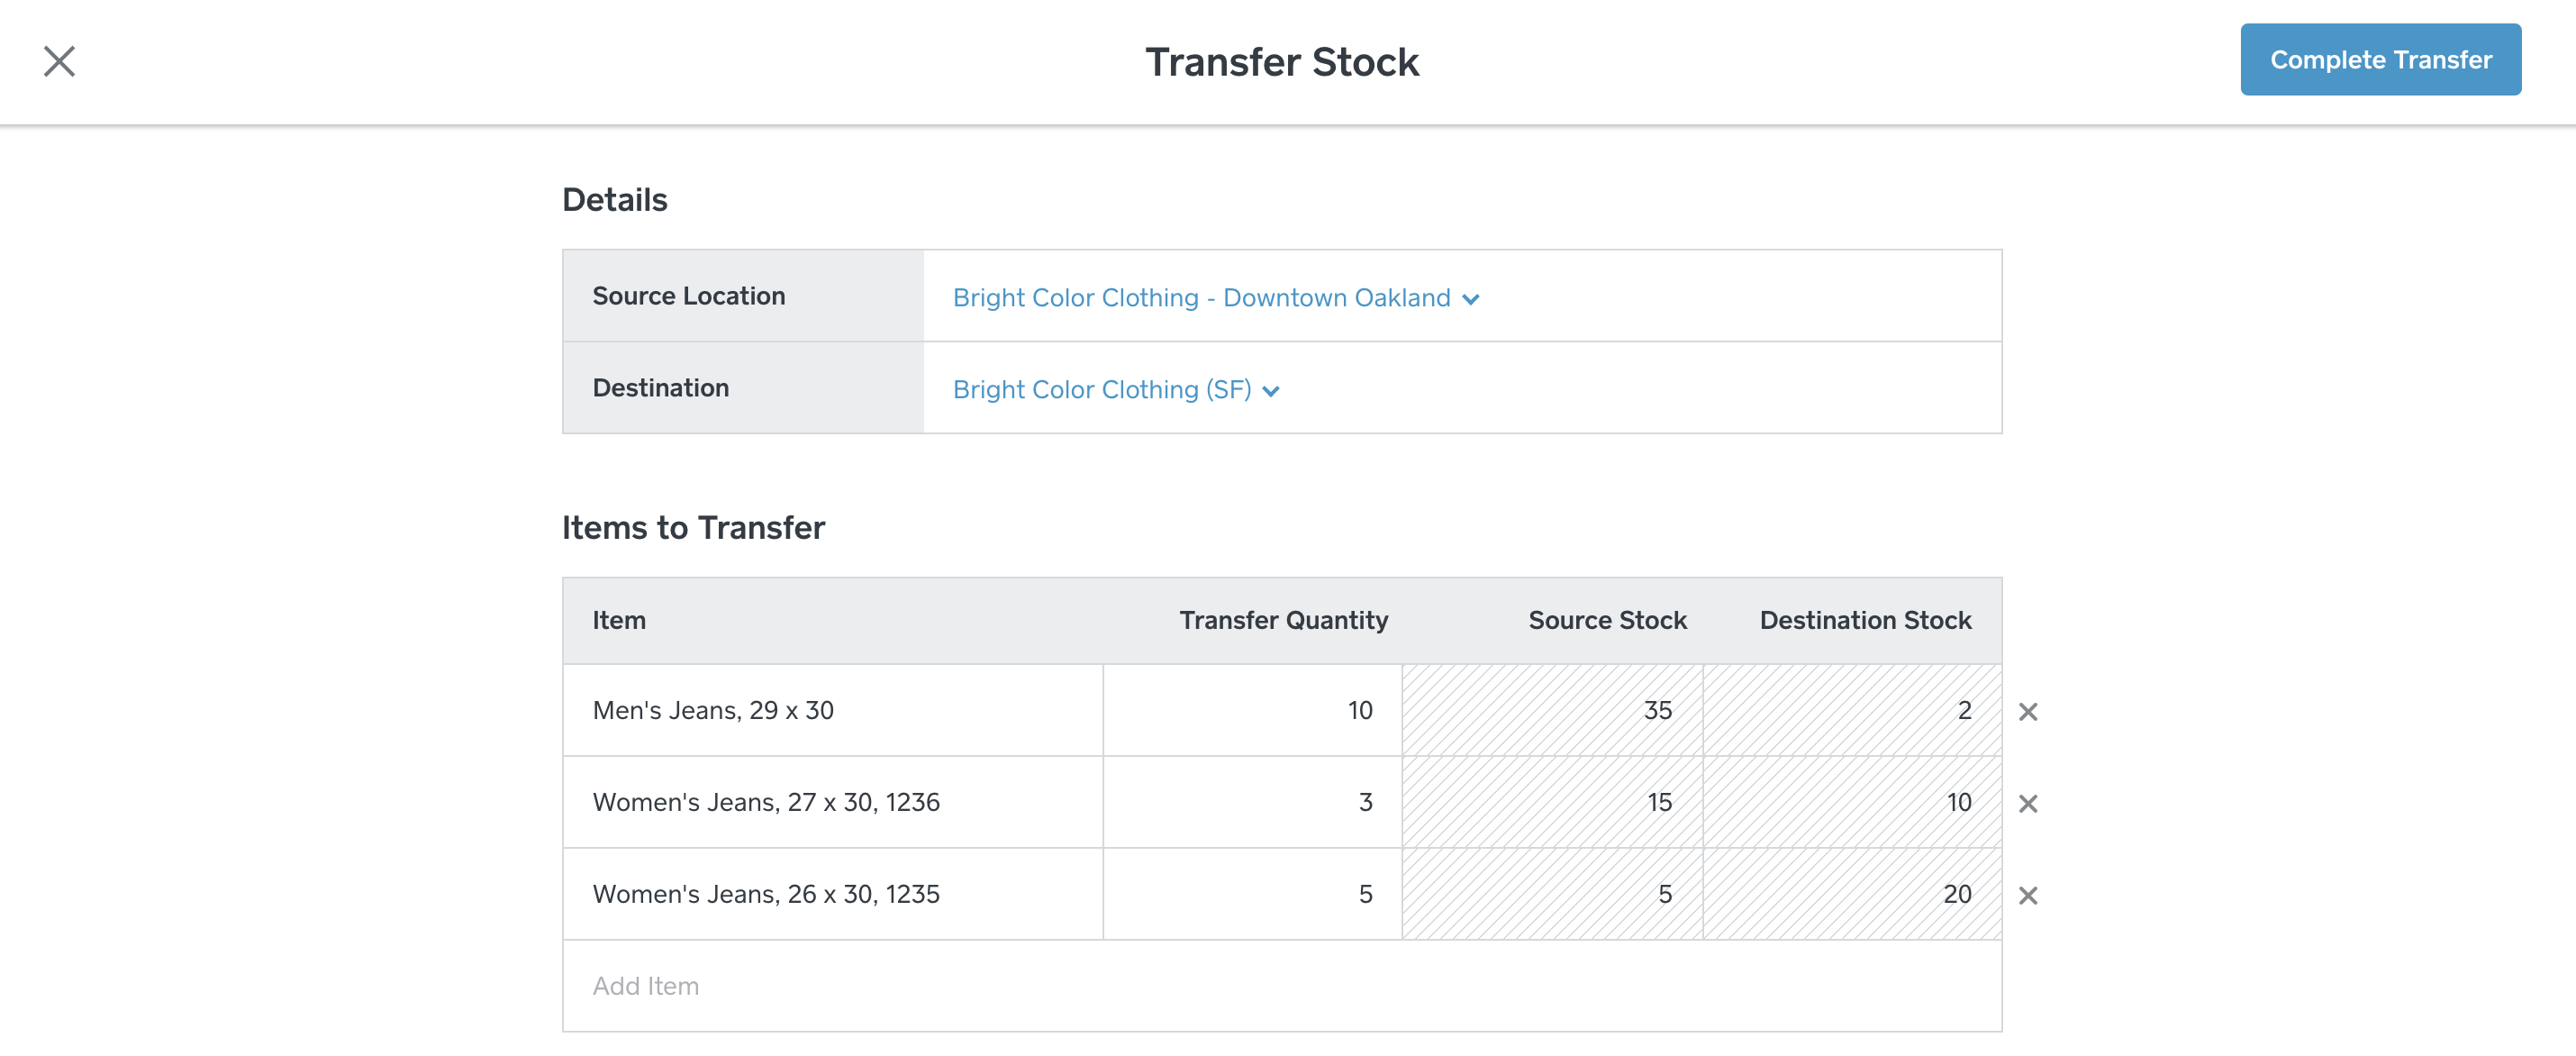This screenshot has height=1056, width=2576.
Task: Select the Women's Jeans, 27 x 30, 1236 item
Action: 766,803
